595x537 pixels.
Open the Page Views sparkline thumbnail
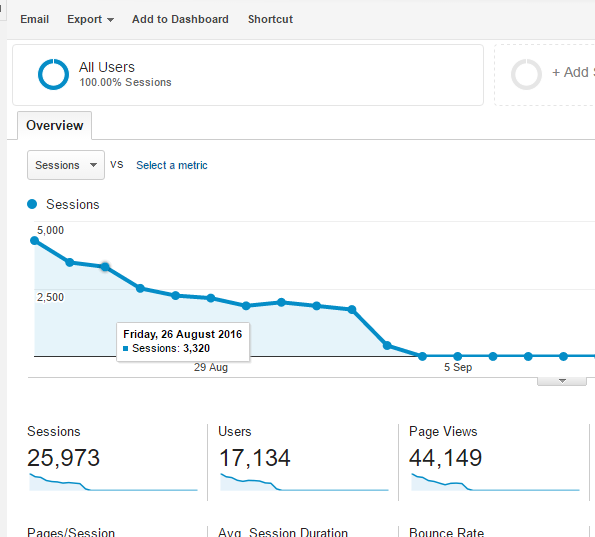pyautogui.click(x=495, y=482)
